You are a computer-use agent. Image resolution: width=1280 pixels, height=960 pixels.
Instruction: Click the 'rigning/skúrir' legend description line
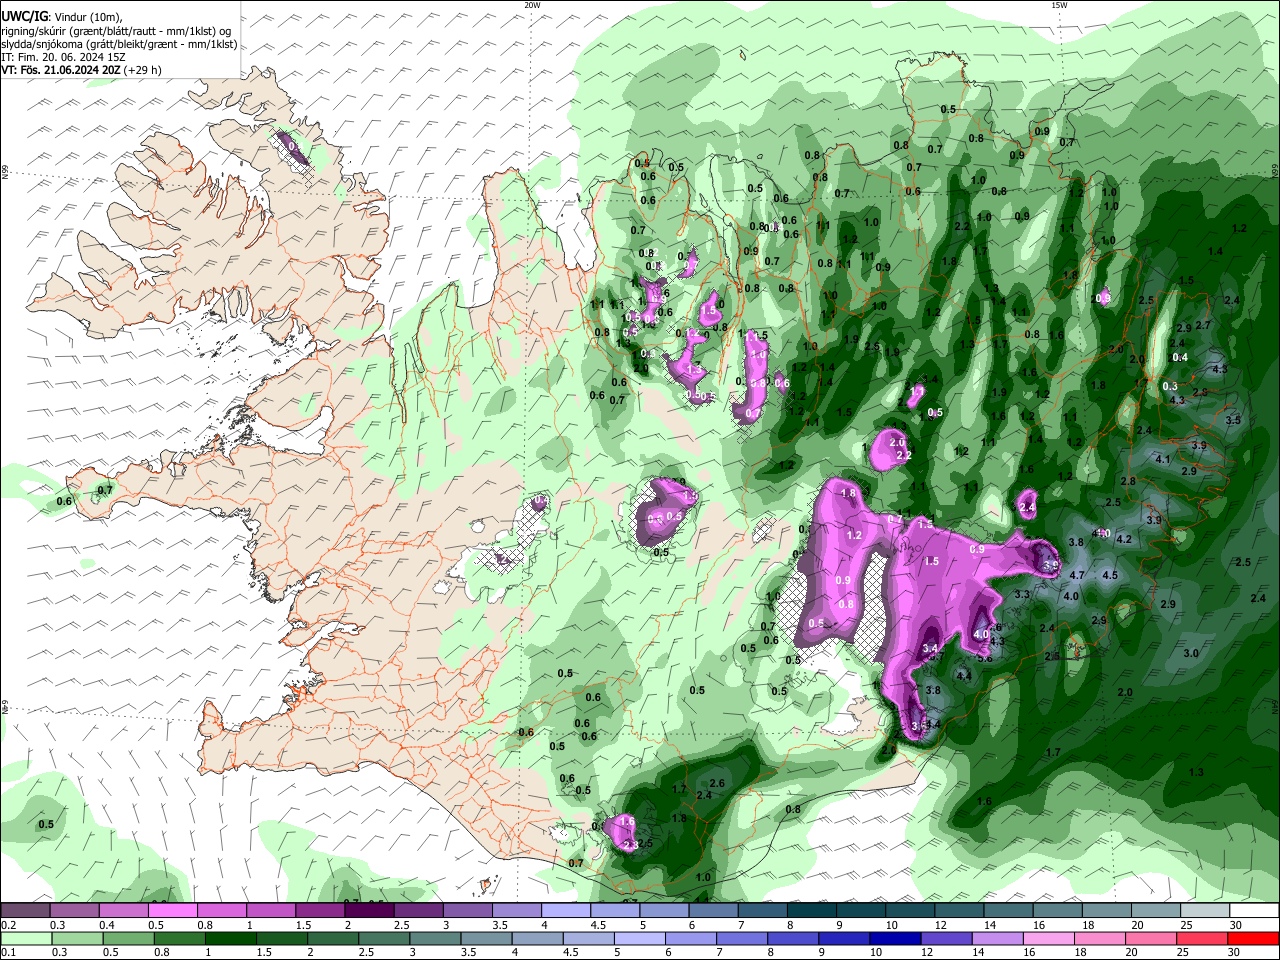coord(116,30)
